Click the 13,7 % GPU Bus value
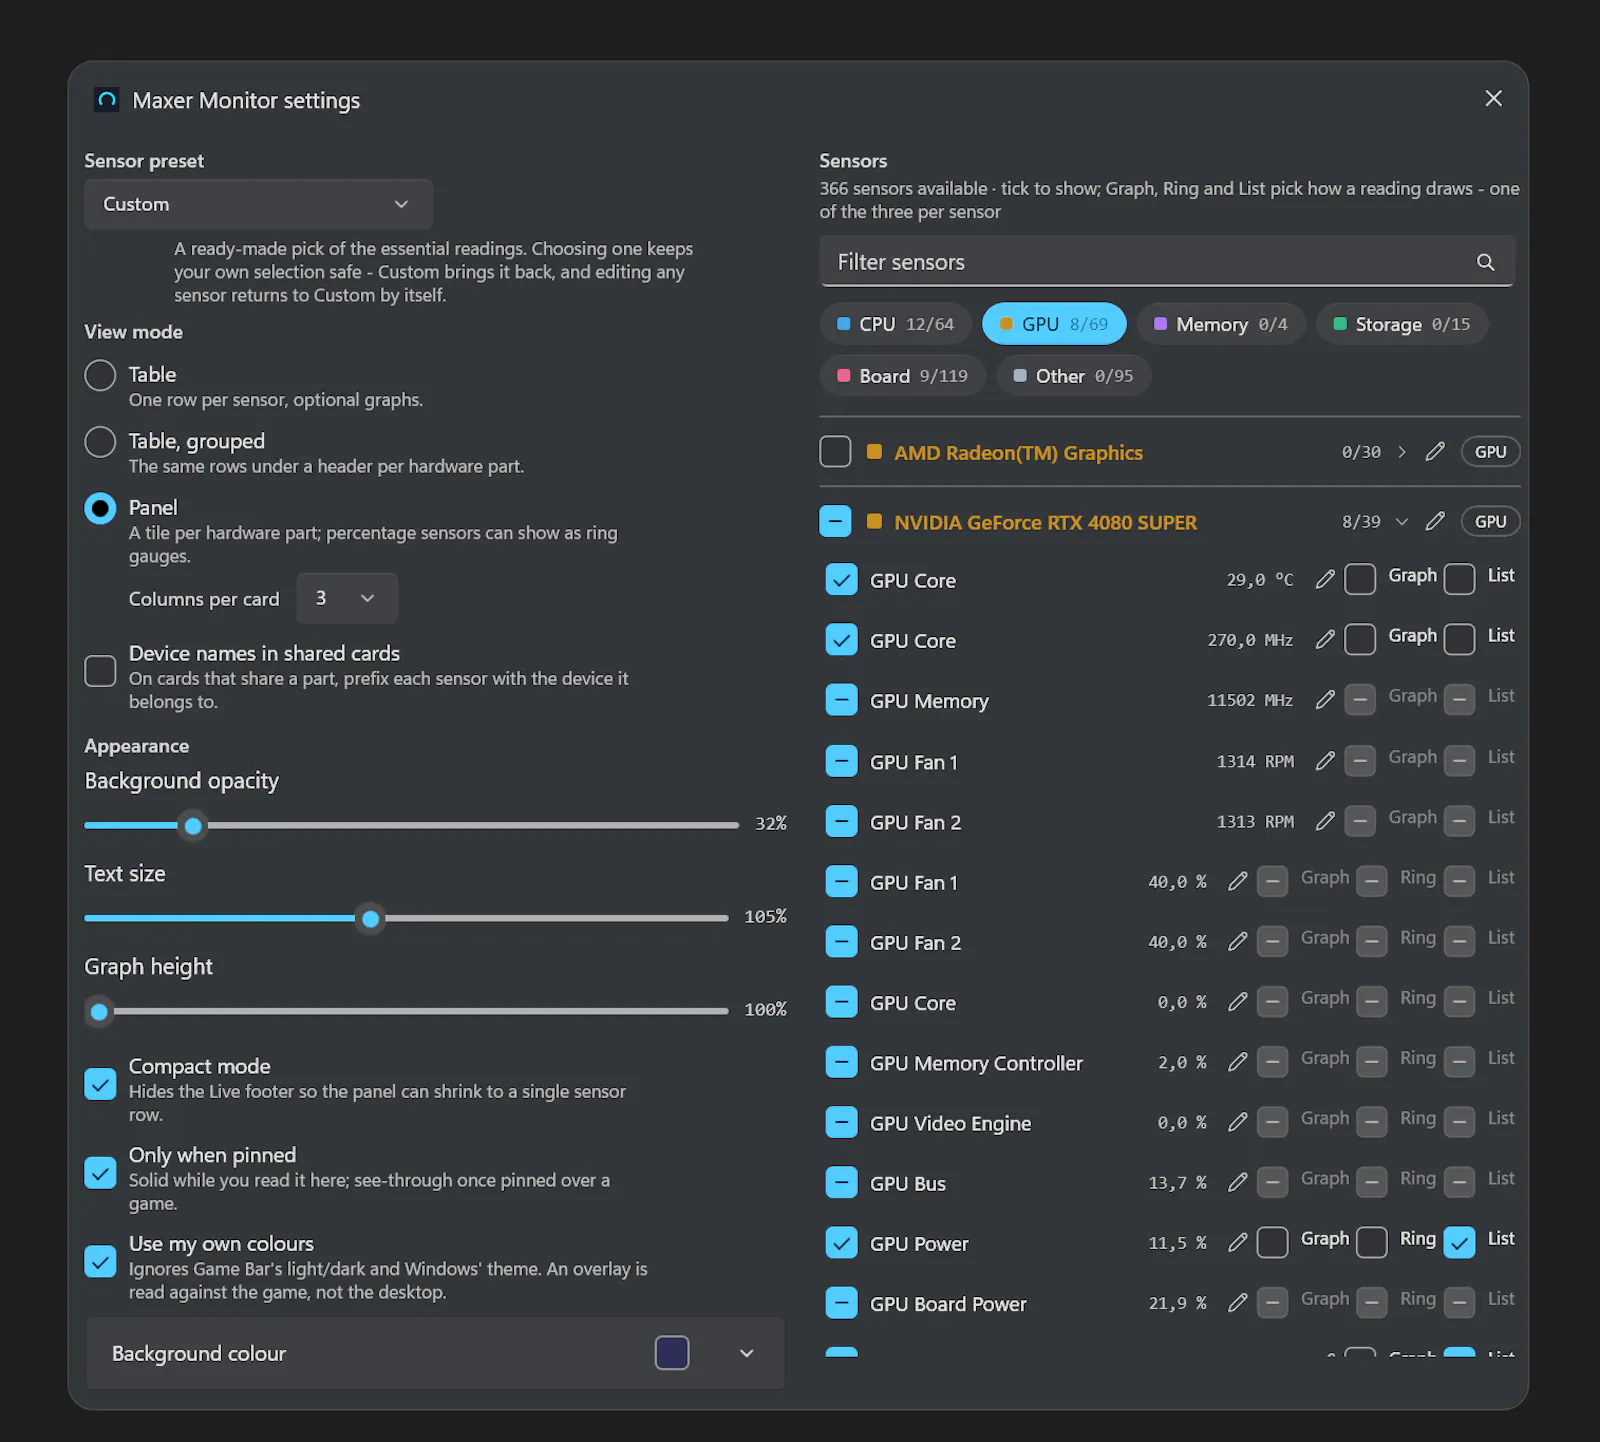 pyautogui.click(x=1177, y=1183)
